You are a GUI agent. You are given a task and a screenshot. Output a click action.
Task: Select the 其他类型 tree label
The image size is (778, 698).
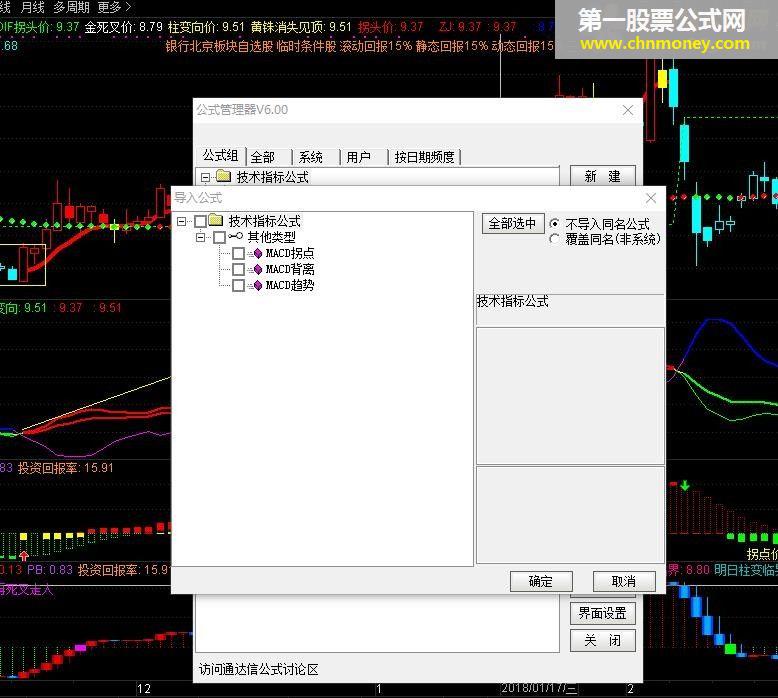(x=271, y=237)
